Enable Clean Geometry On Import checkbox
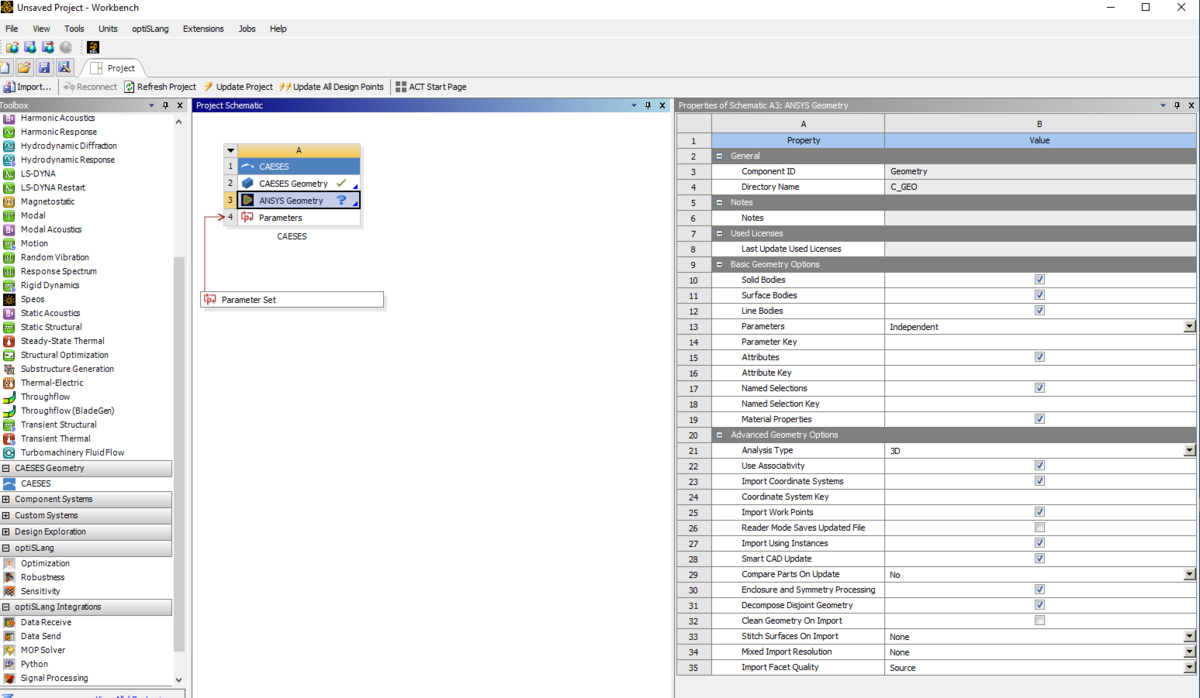Image resolution: width=1200 pixels, height=698 pixels. (1040, 621)
